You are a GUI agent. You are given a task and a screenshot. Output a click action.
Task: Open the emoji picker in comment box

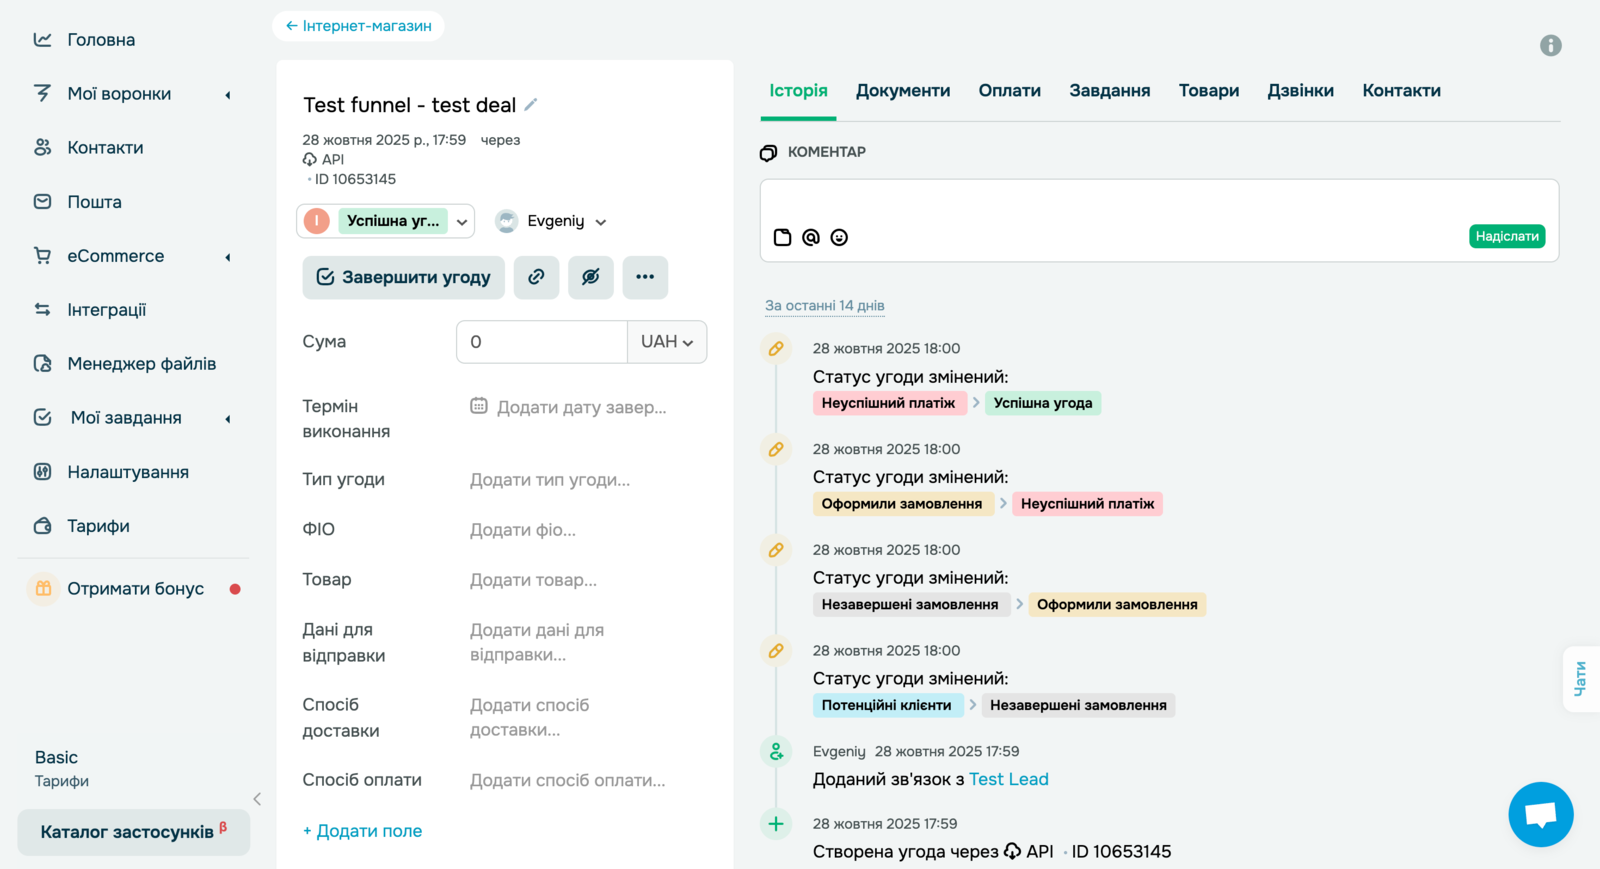[839, 237]
